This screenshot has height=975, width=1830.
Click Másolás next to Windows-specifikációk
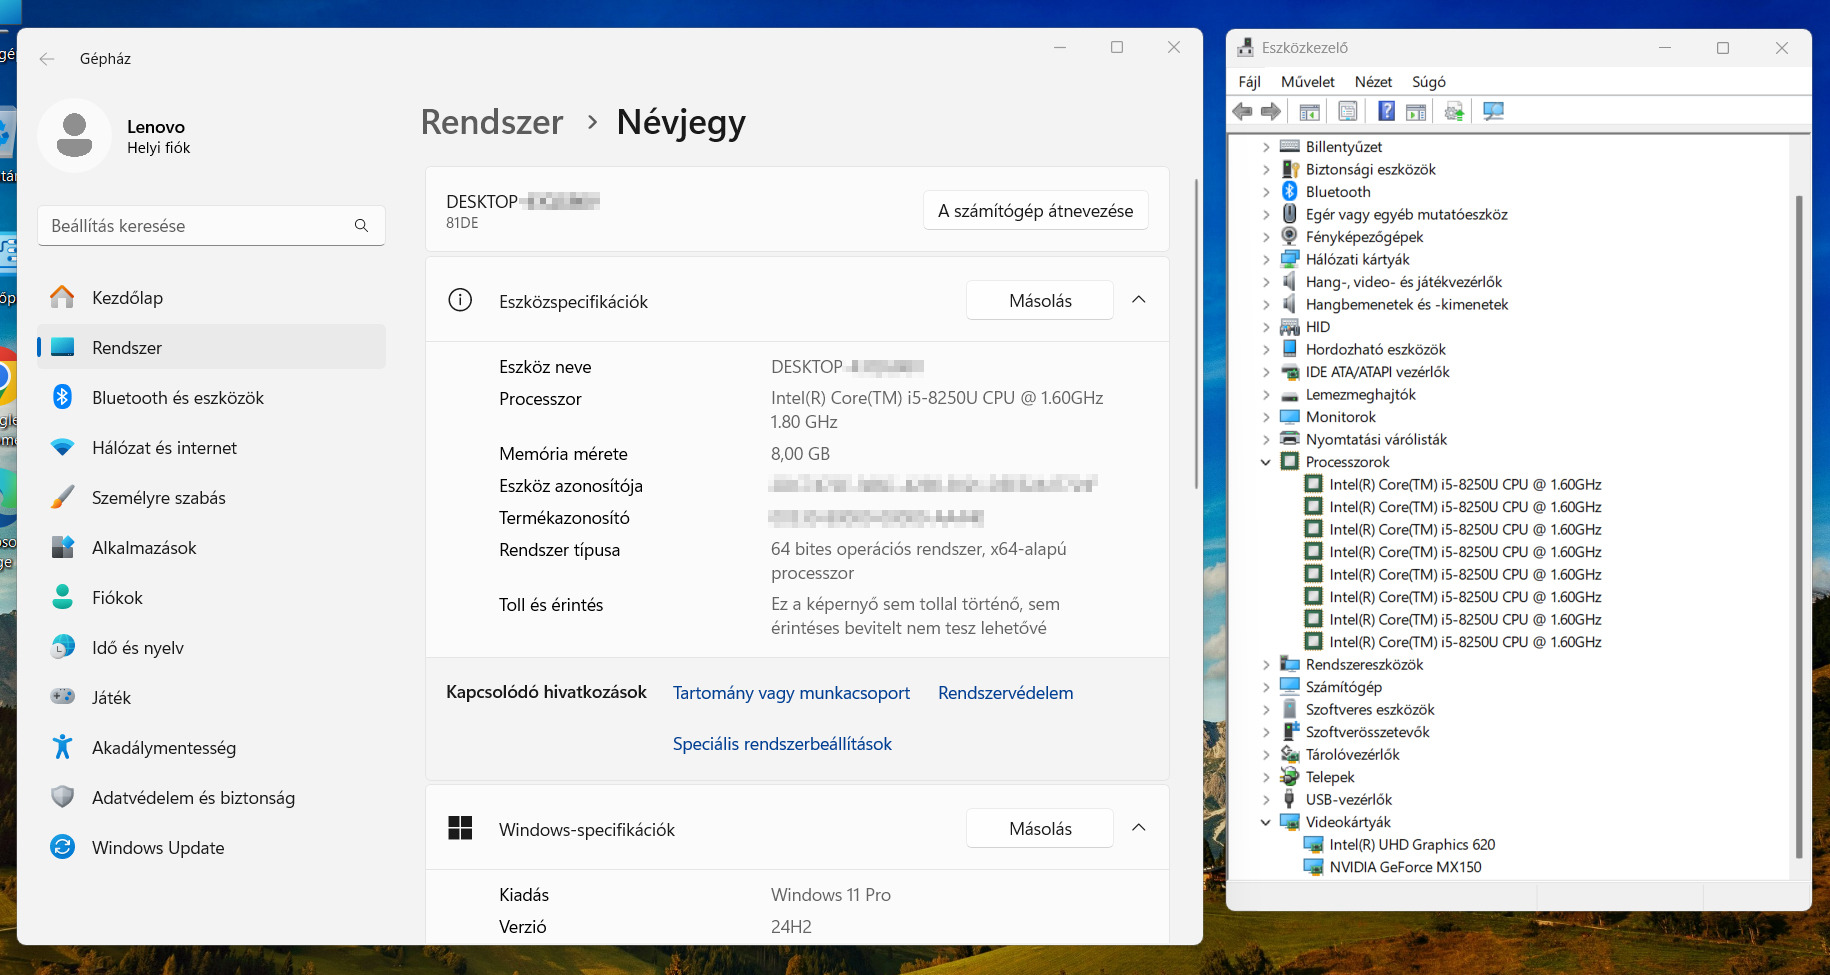click(x=1040, y=828)
